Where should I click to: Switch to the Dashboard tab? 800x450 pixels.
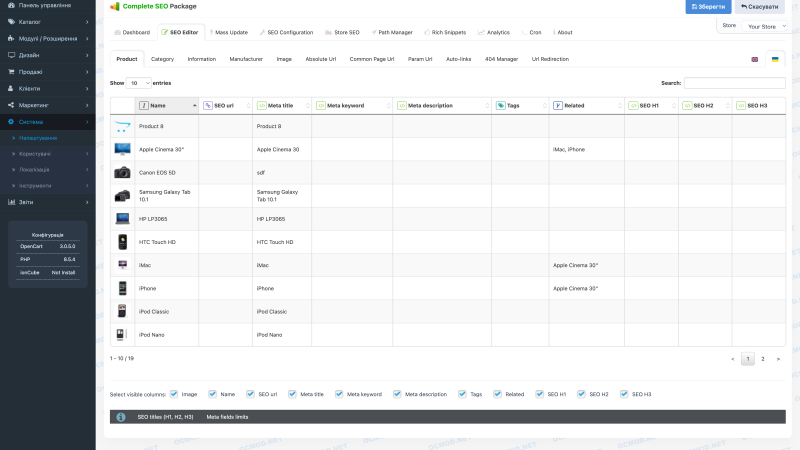coord(132,32)
